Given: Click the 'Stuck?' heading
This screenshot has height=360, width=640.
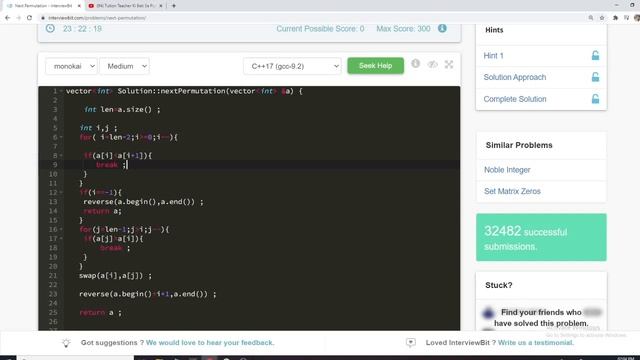Looking at the screenshot, I should [x=498, y=285].
